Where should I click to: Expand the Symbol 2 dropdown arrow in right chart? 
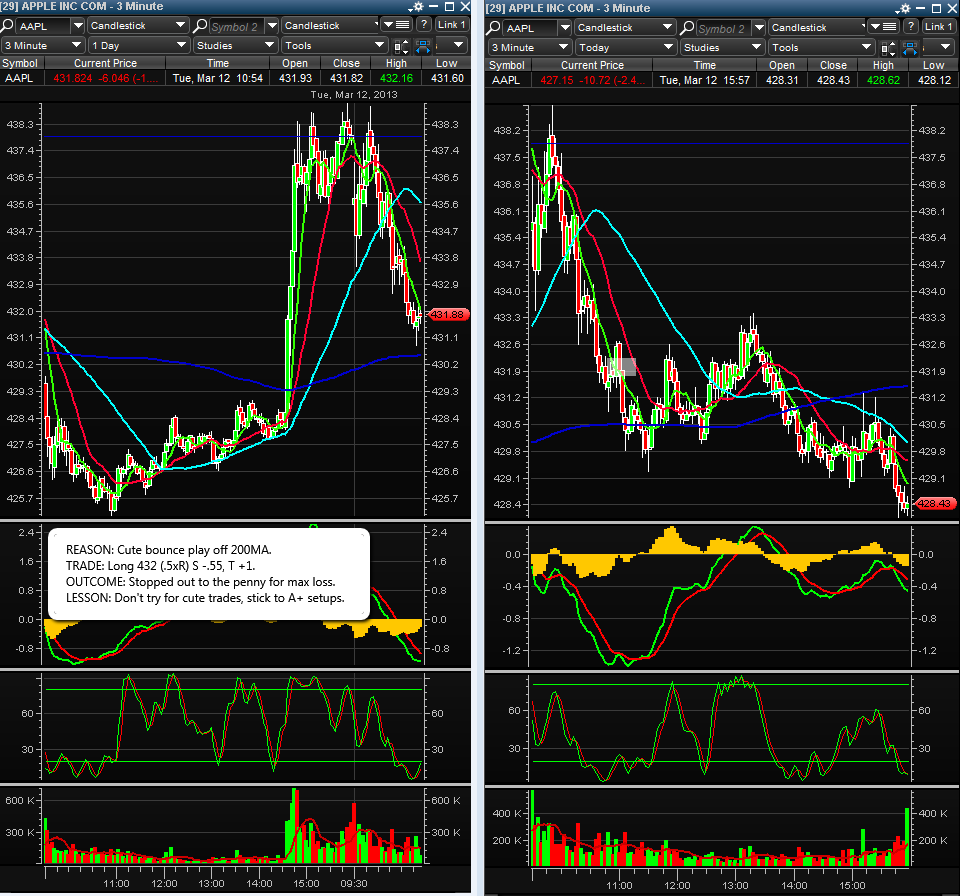click(759, 28)
